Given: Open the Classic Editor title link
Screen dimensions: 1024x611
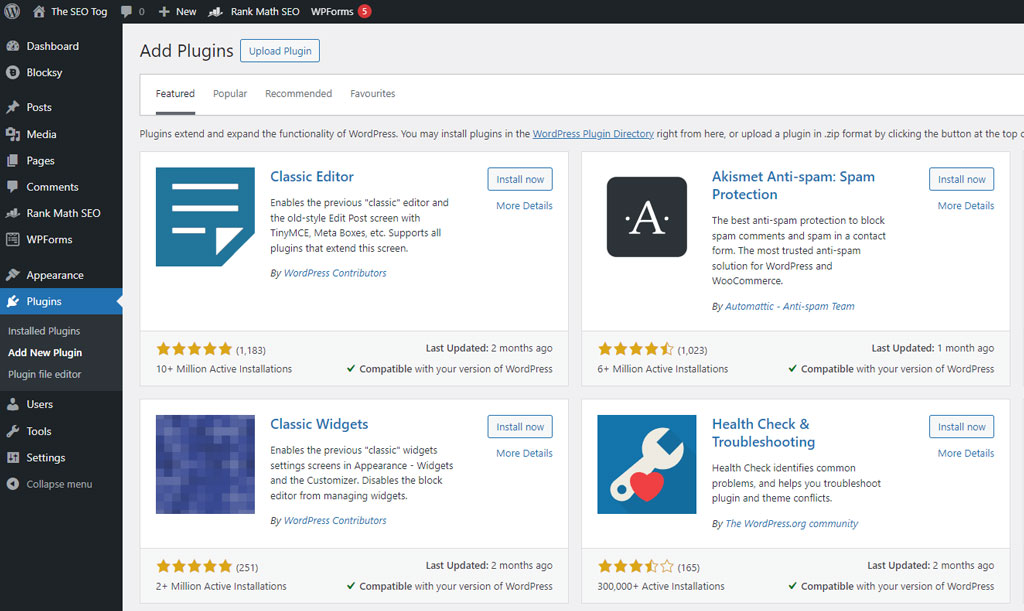Looking at the screenshot, I should 312,176.
